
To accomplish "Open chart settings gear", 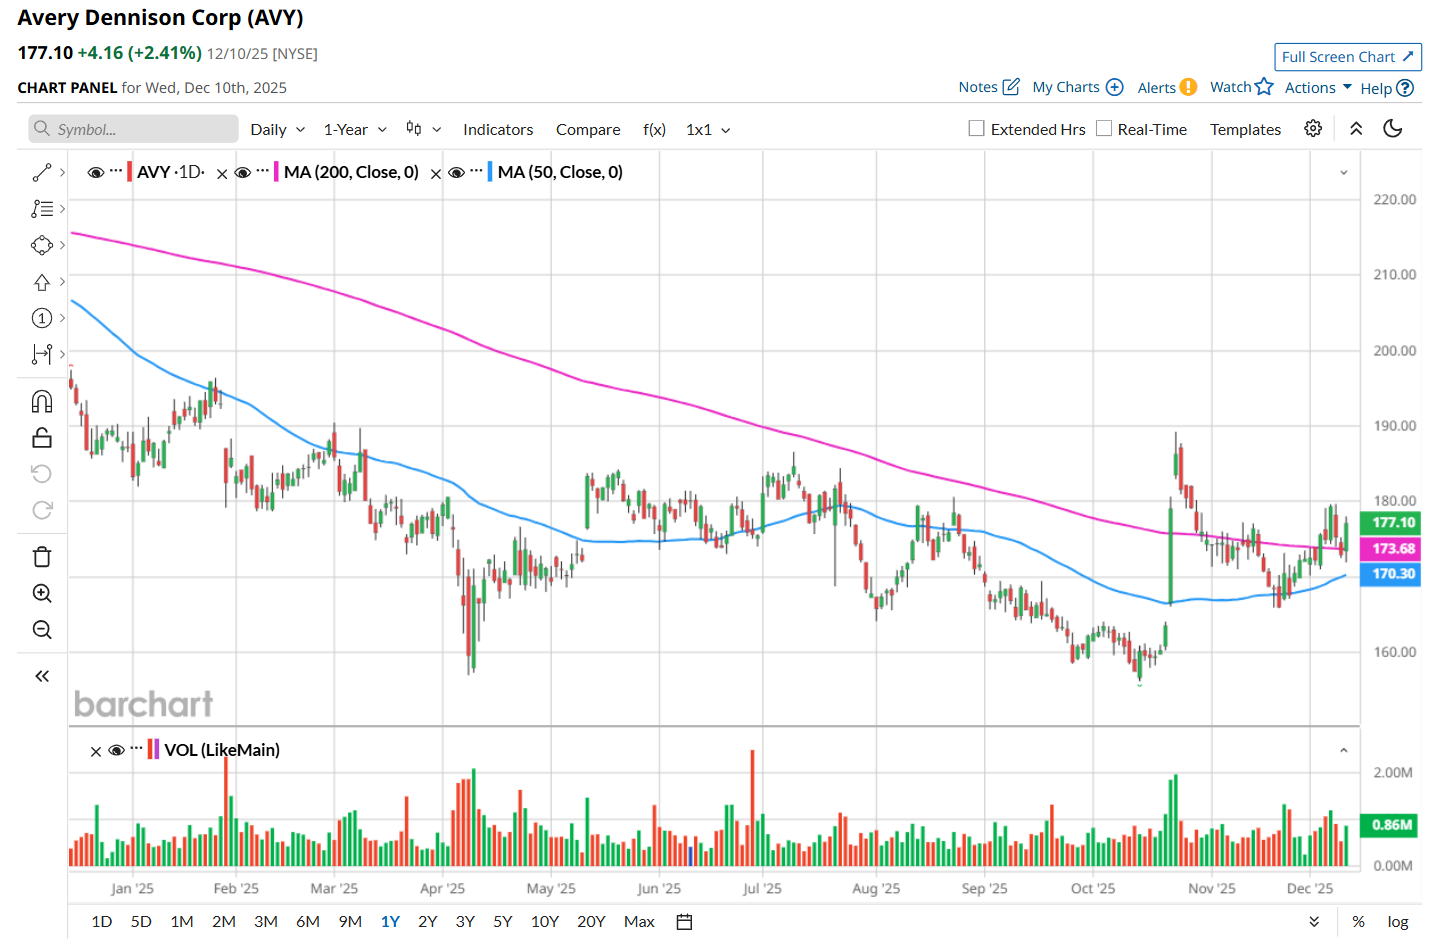I will click(1313, 128).
